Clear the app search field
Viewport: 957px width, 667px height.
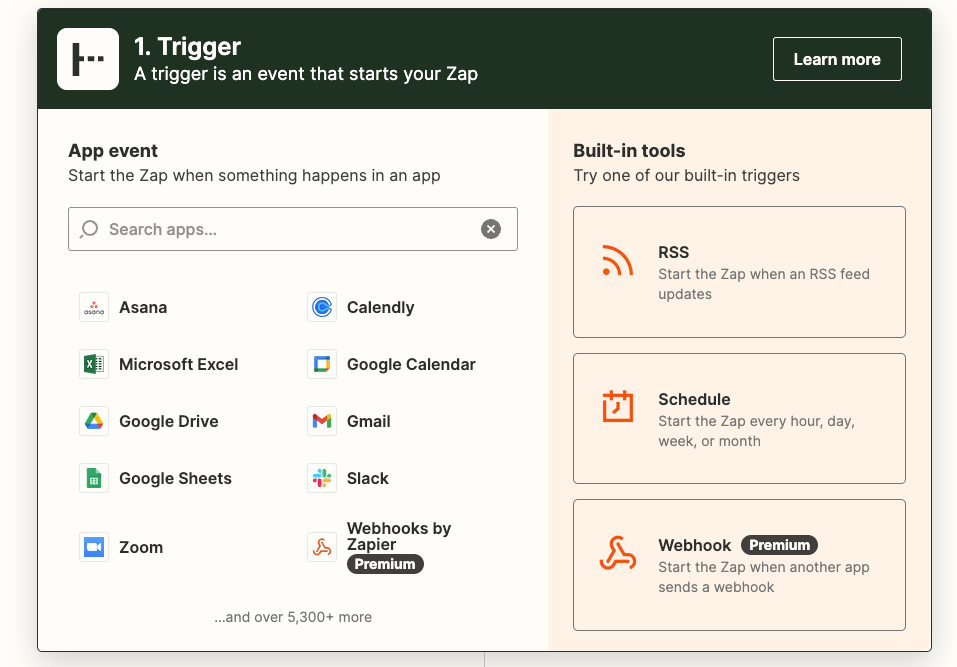tap(491, 229)
